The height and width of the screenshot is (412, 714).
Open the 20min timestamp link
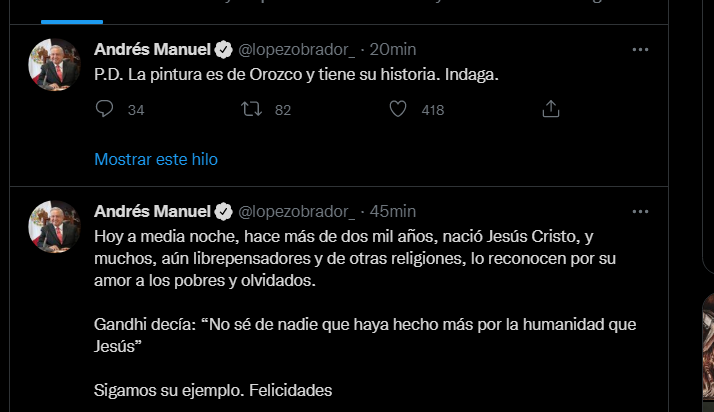pos(393,49)
